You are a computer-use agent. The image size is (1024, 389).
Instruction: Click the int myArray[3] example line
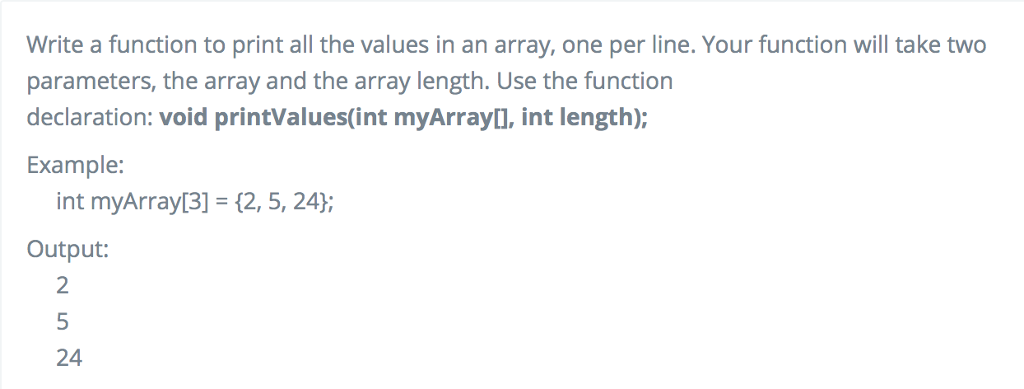click(x=195, y=202)
